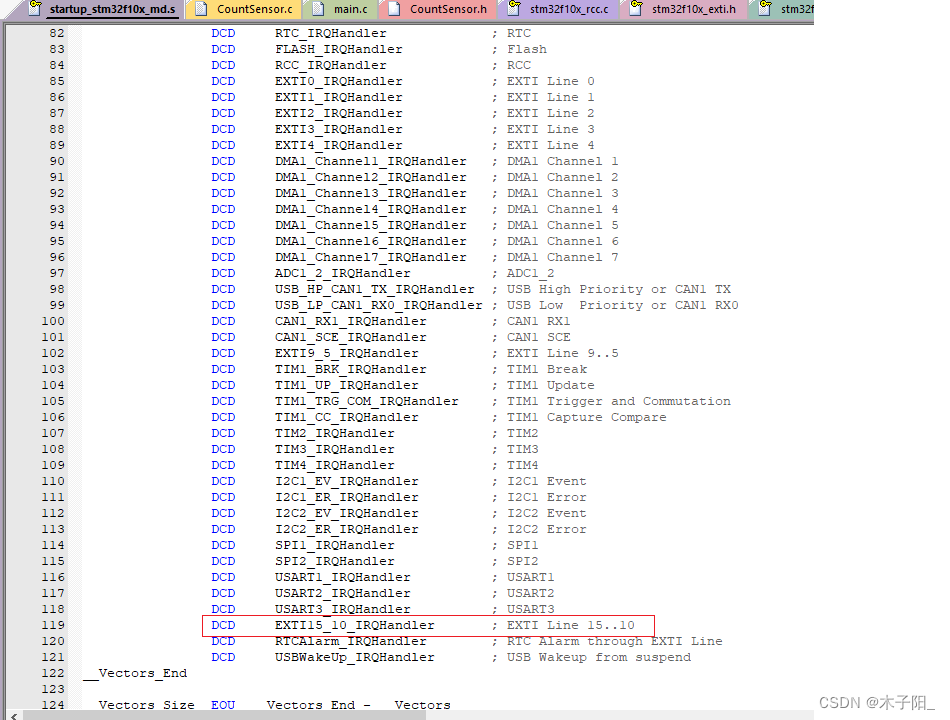Image resolution: width=950 pixels, height=720 pixels.
Task: Click SPI1_IRQHandler on line 114
Action: [x=334, y=545]
